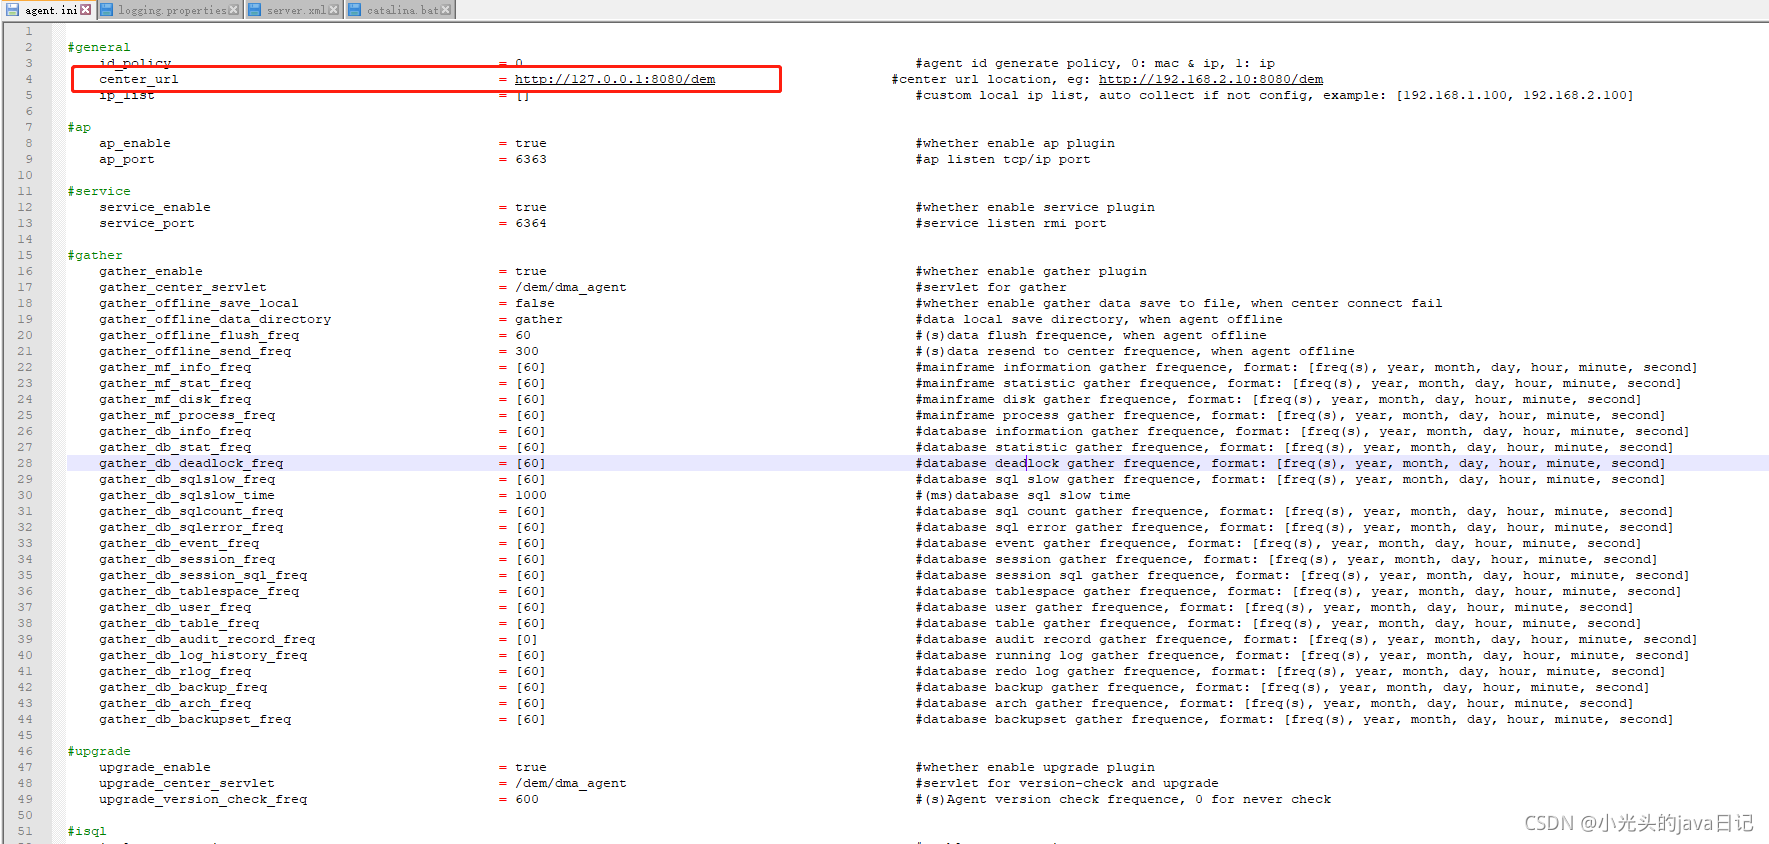Click the service_enable key
Viewport: 1769px width, 844px height.
tap(155, 207)
